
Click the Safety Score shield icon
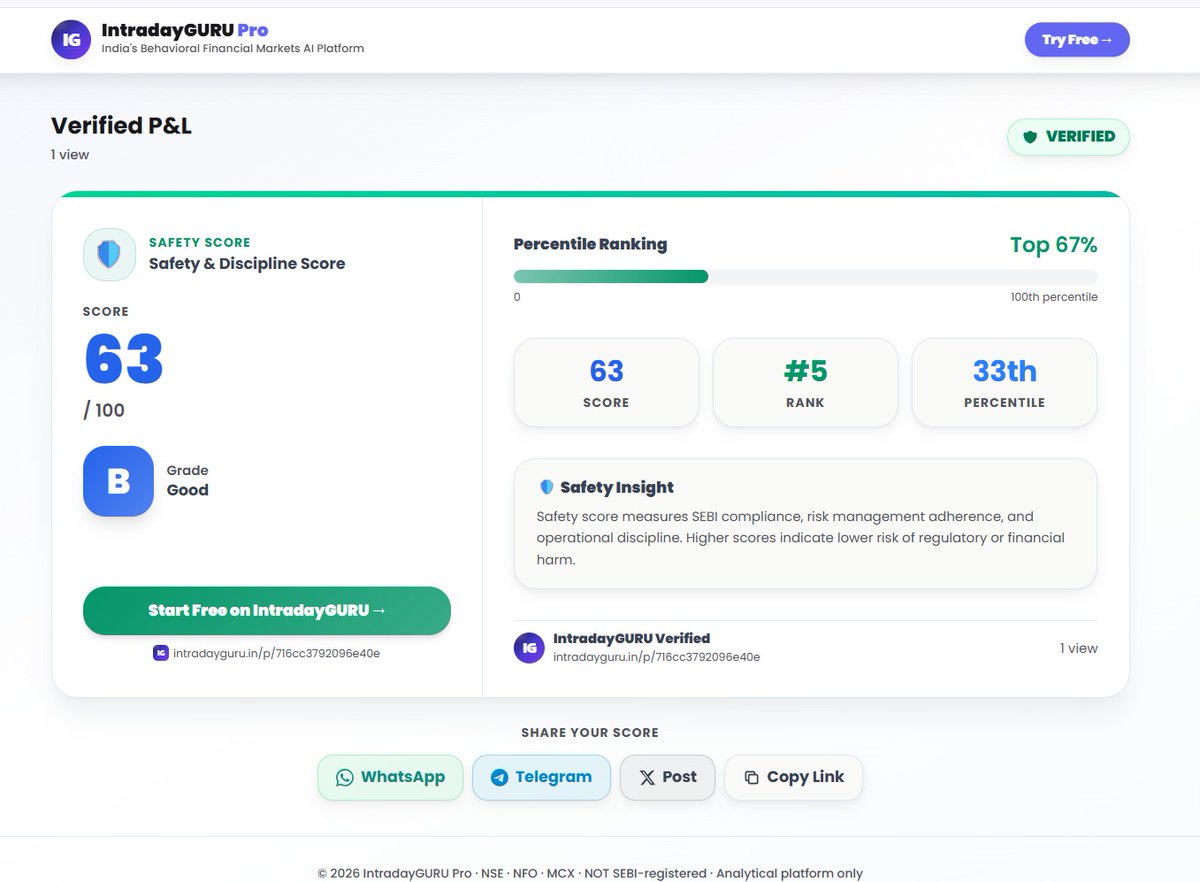coord(109,254)
